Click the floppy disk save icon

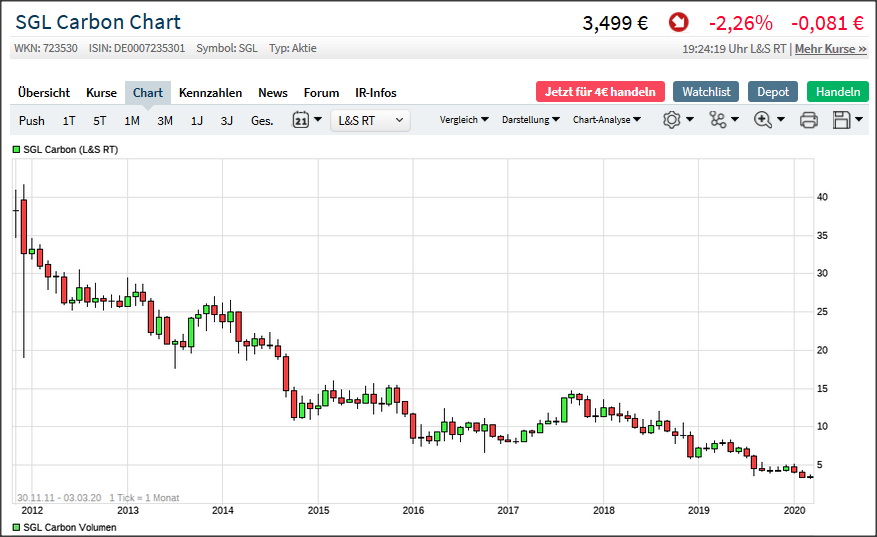point(841,120)
